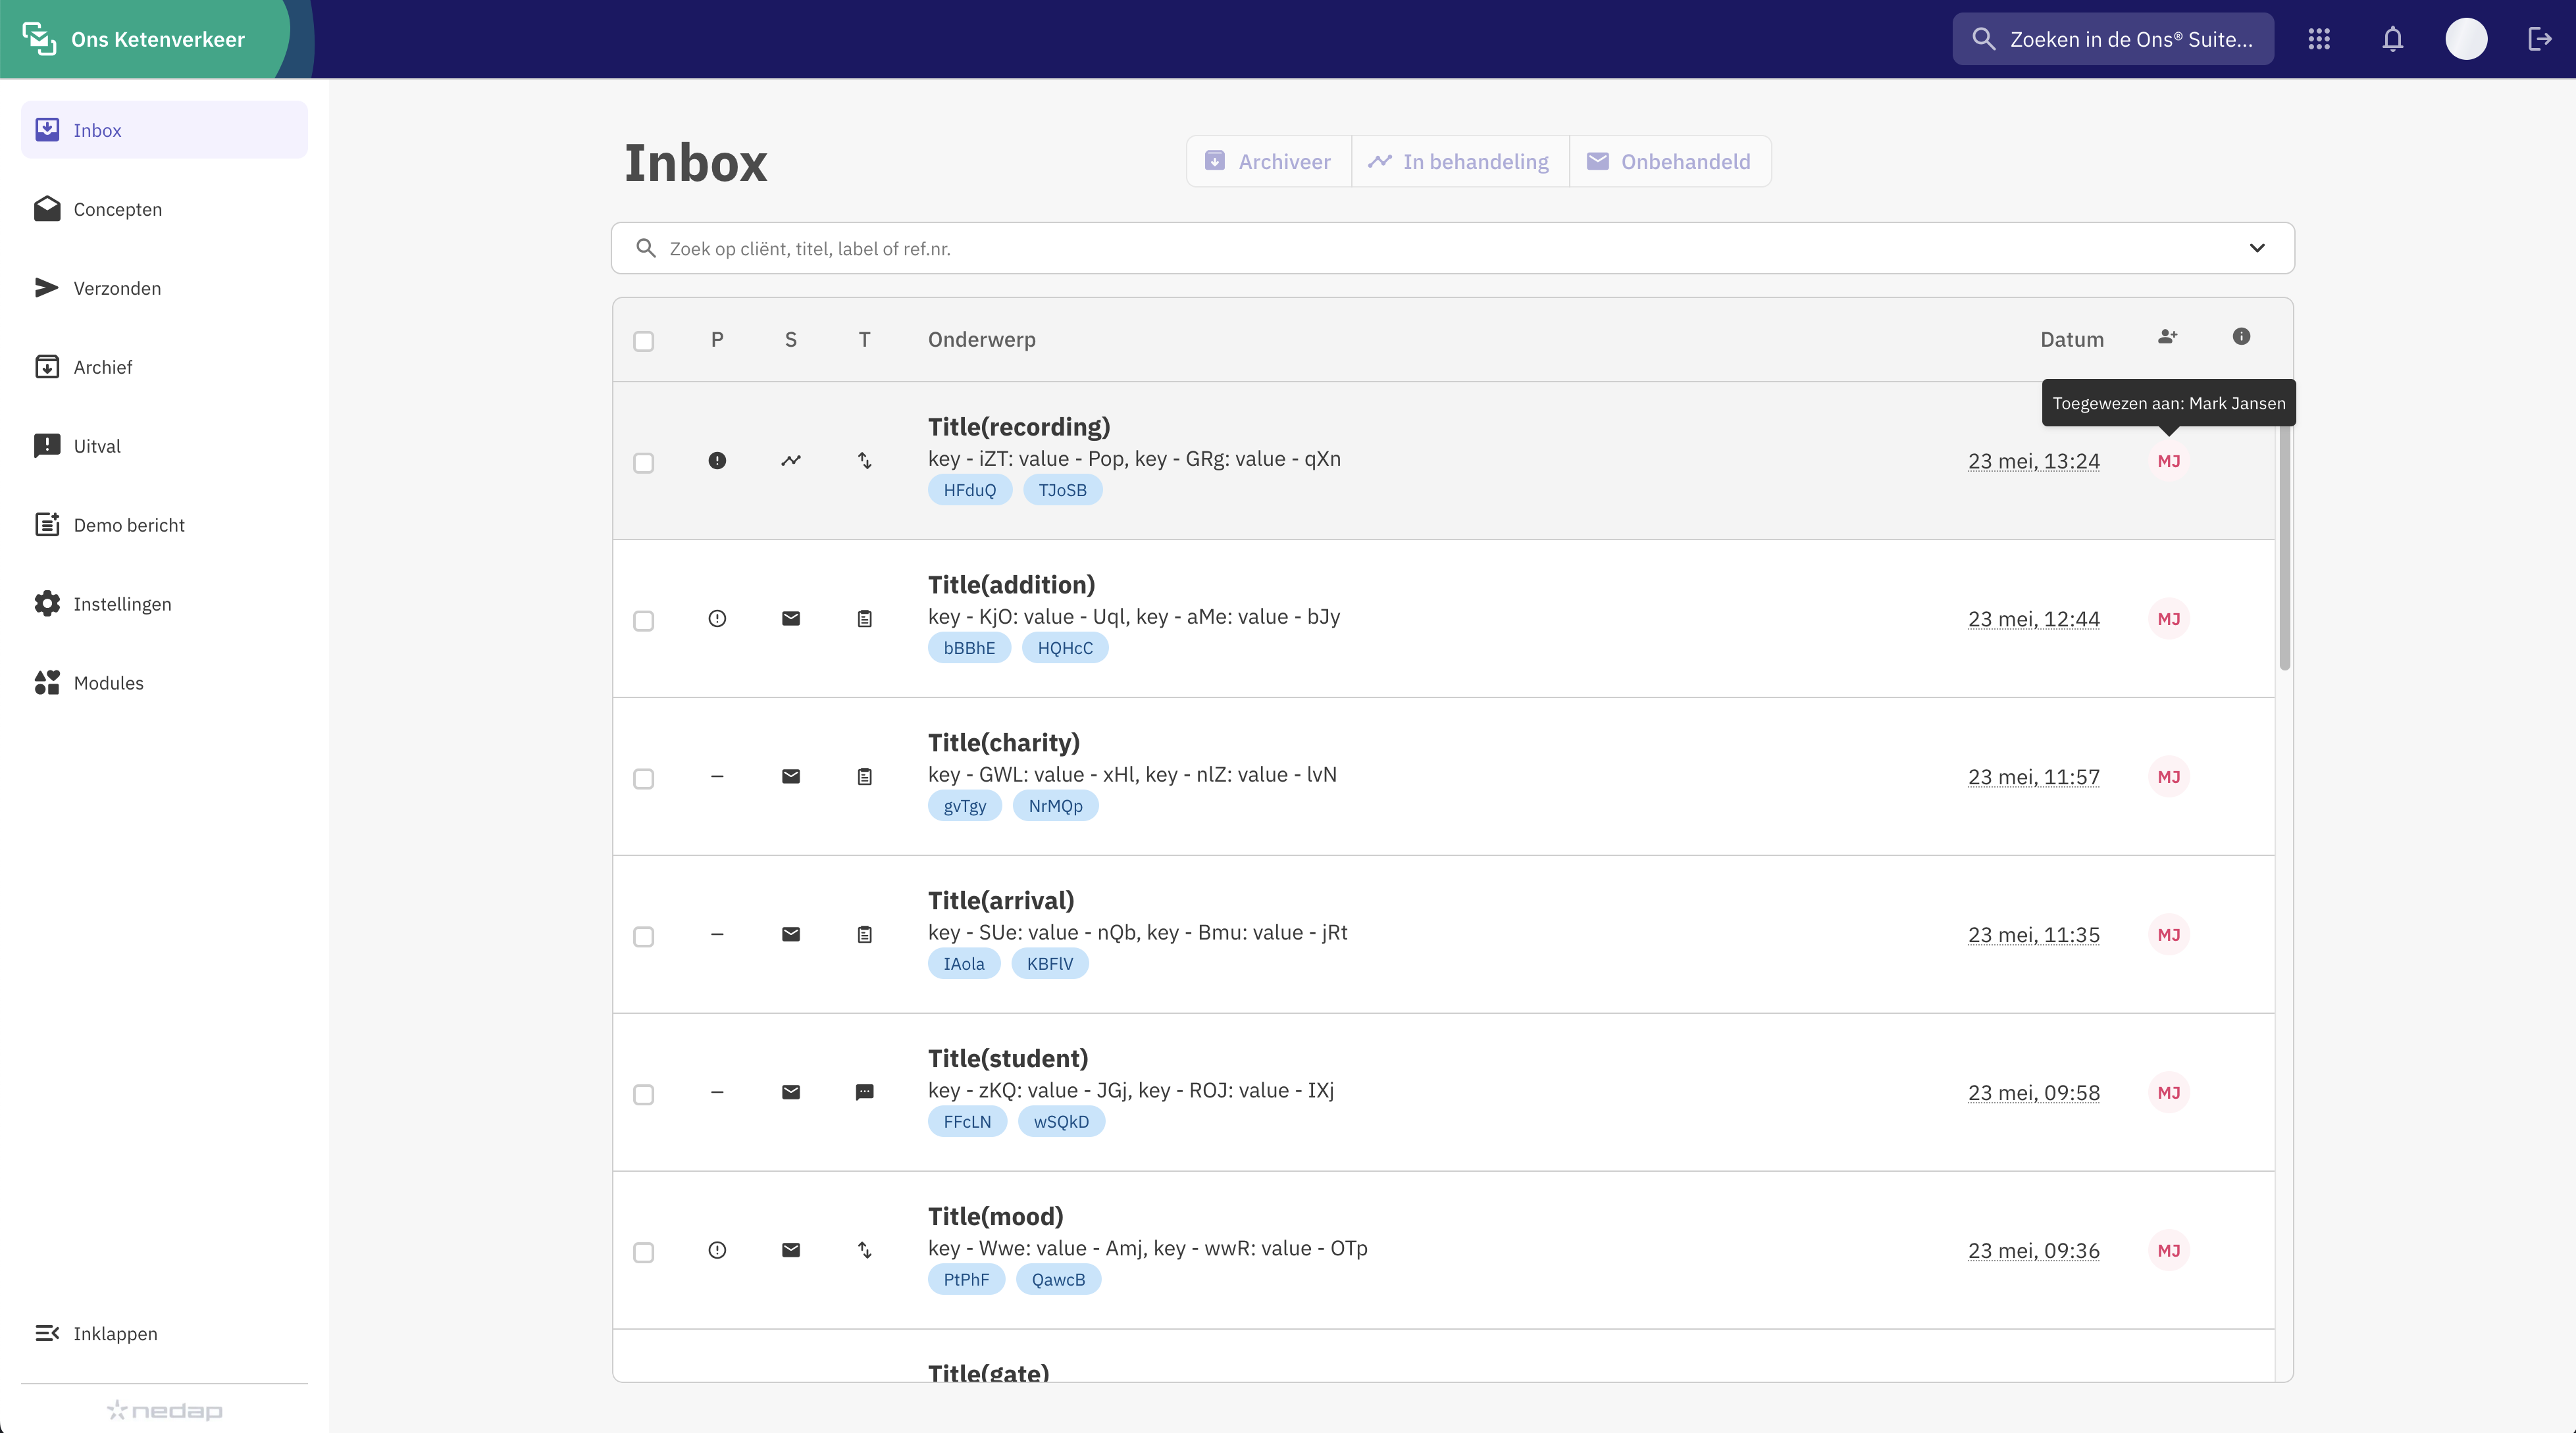This screenshot has height=1433, width=2576.
Task: Check the Title(recording) row checkbox
Action: pyautogui.click(x=644, y=463)
